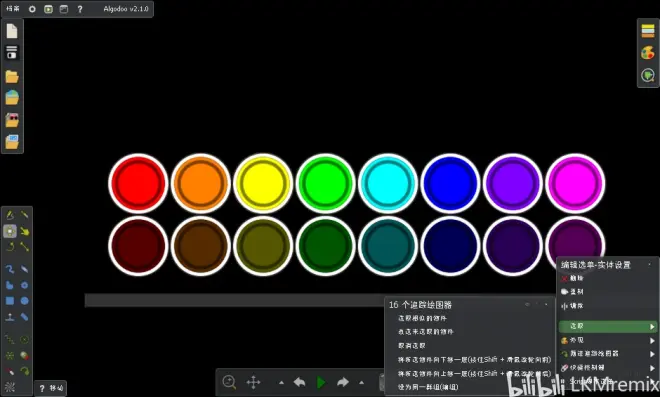
Task: Expand the controller submenu arrow
Action: (652, 368)
